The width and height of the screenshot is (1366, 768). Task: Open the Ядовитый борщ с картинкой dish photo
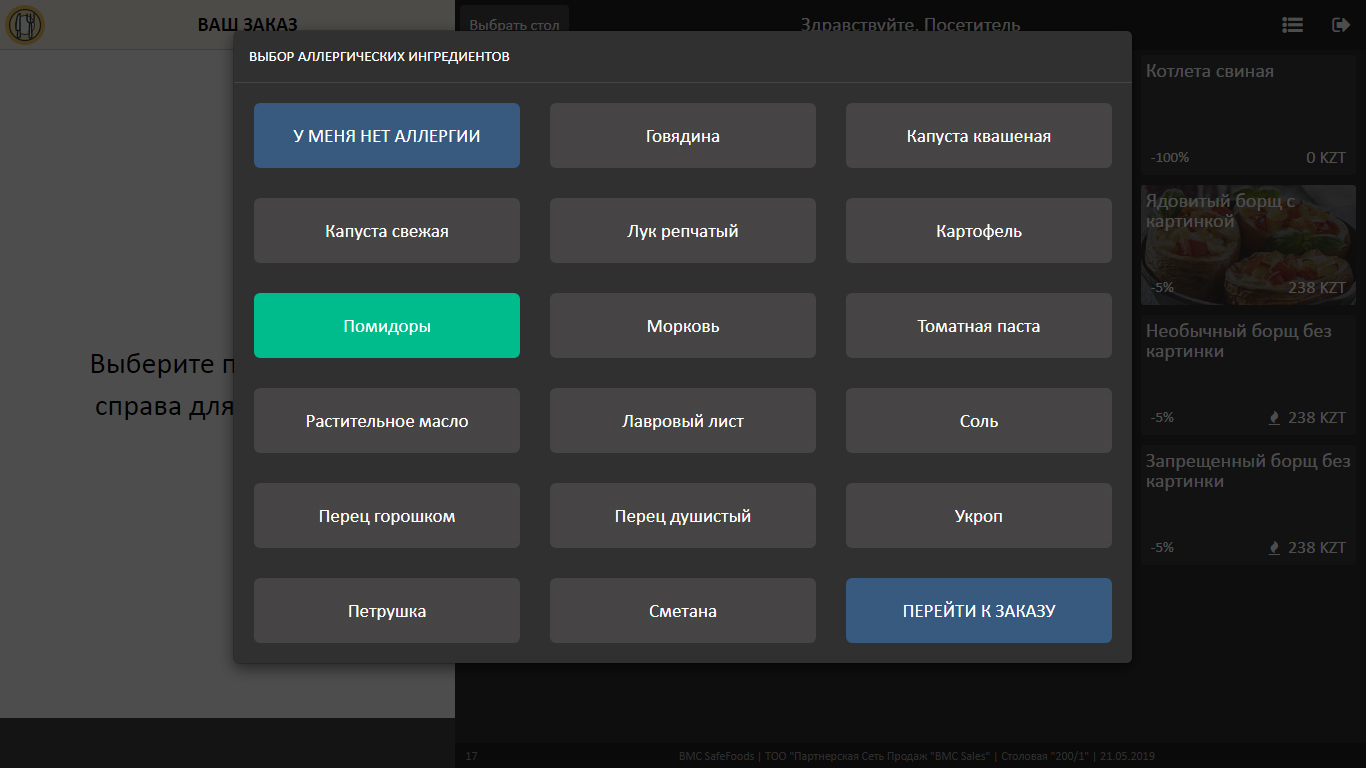[x=1247, y=245]
